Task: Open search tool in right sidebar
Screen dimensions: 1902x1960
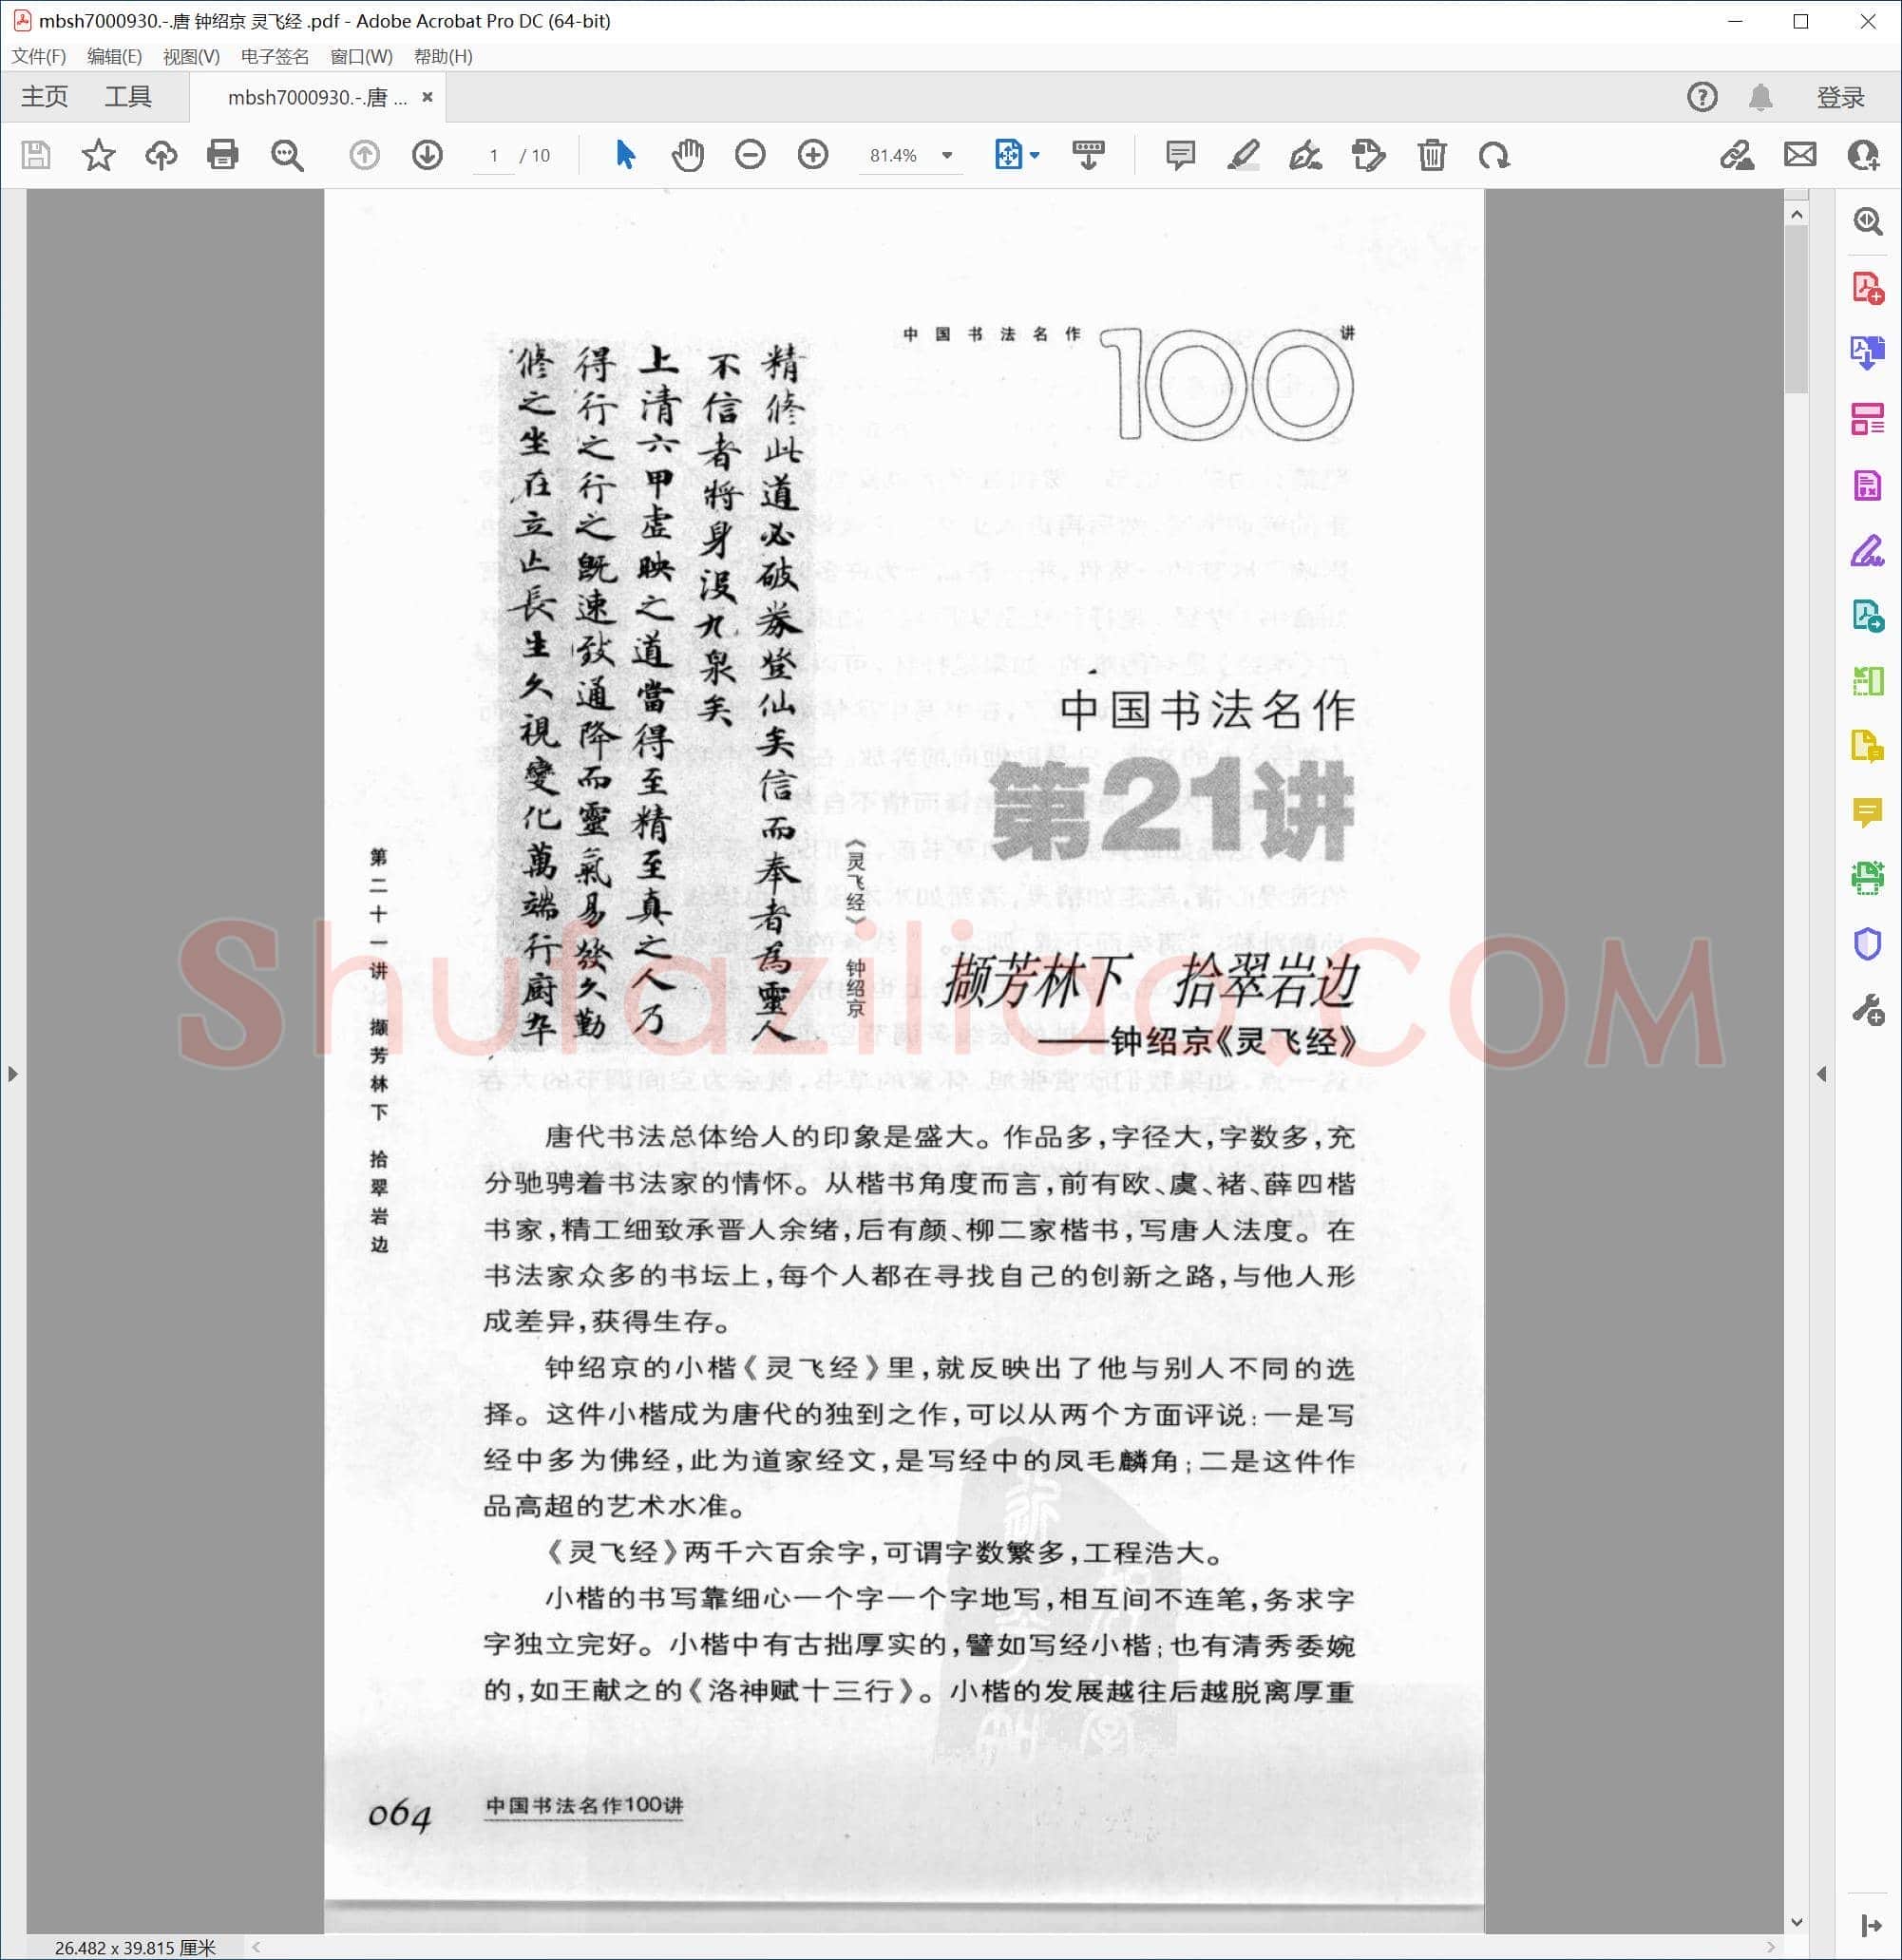Action: pos(1867,221)
